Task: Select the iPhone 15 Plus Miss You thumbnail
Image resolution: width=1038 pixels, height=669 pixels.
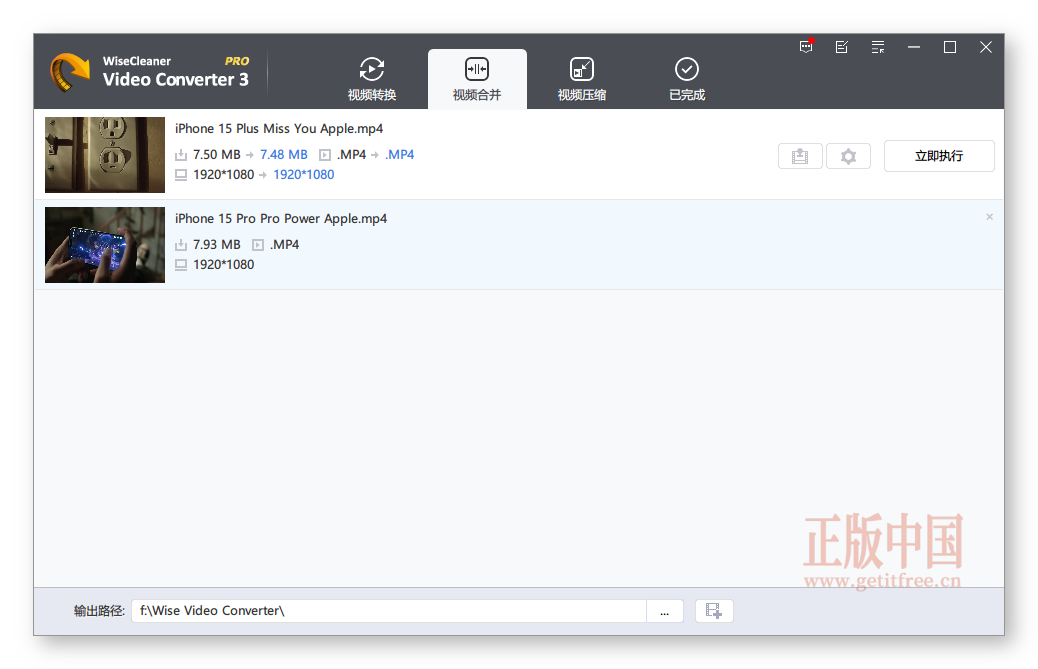Action: click(x=105, y=155)
